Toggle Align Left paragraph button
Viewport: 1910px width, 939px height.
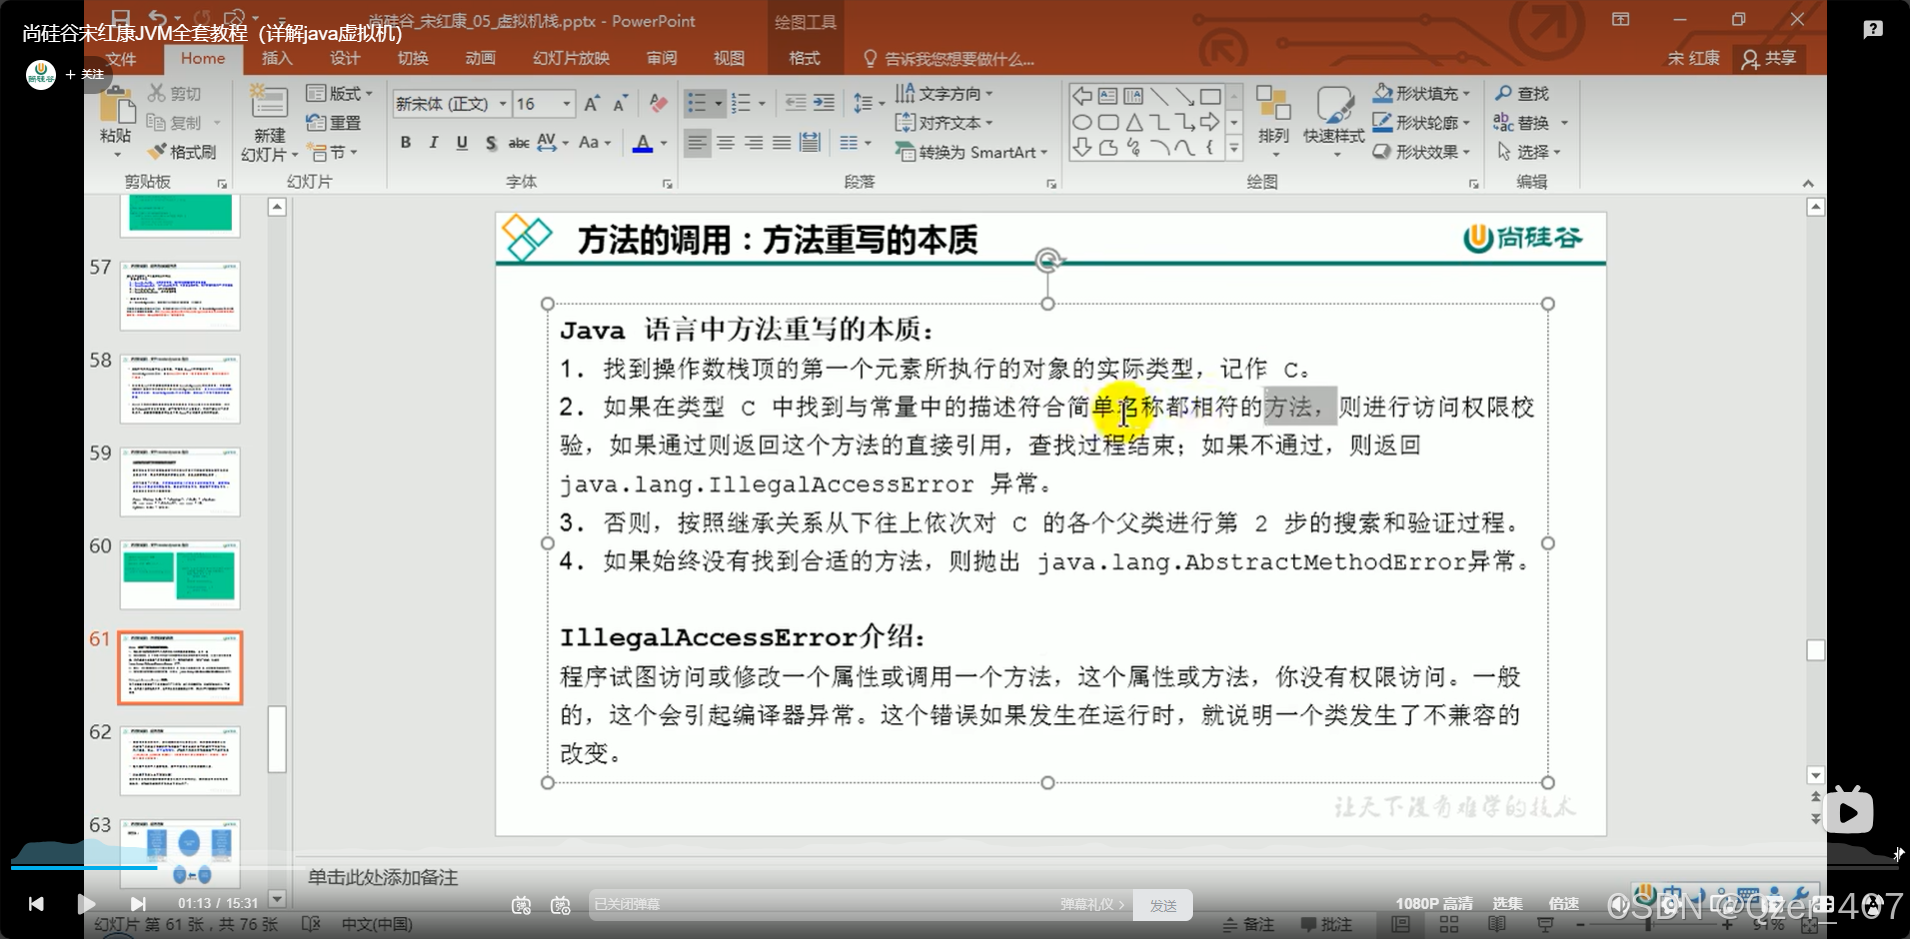[x=697, y=143]
